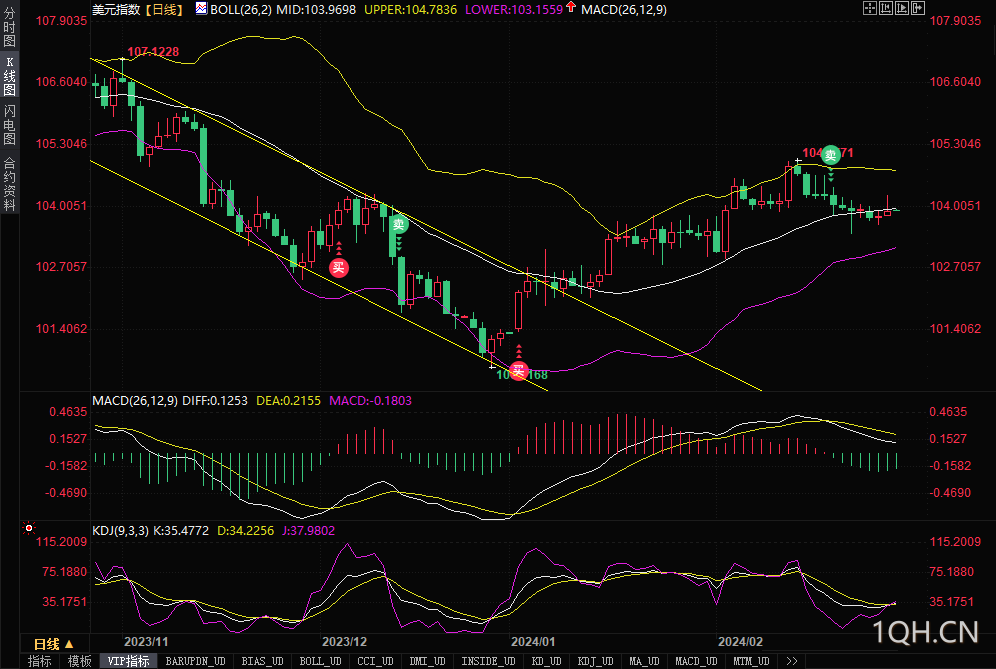The image size is (996, 669).
Task: Click the MACD panel title MACD(26,12,9)
Action: [135, 401]
